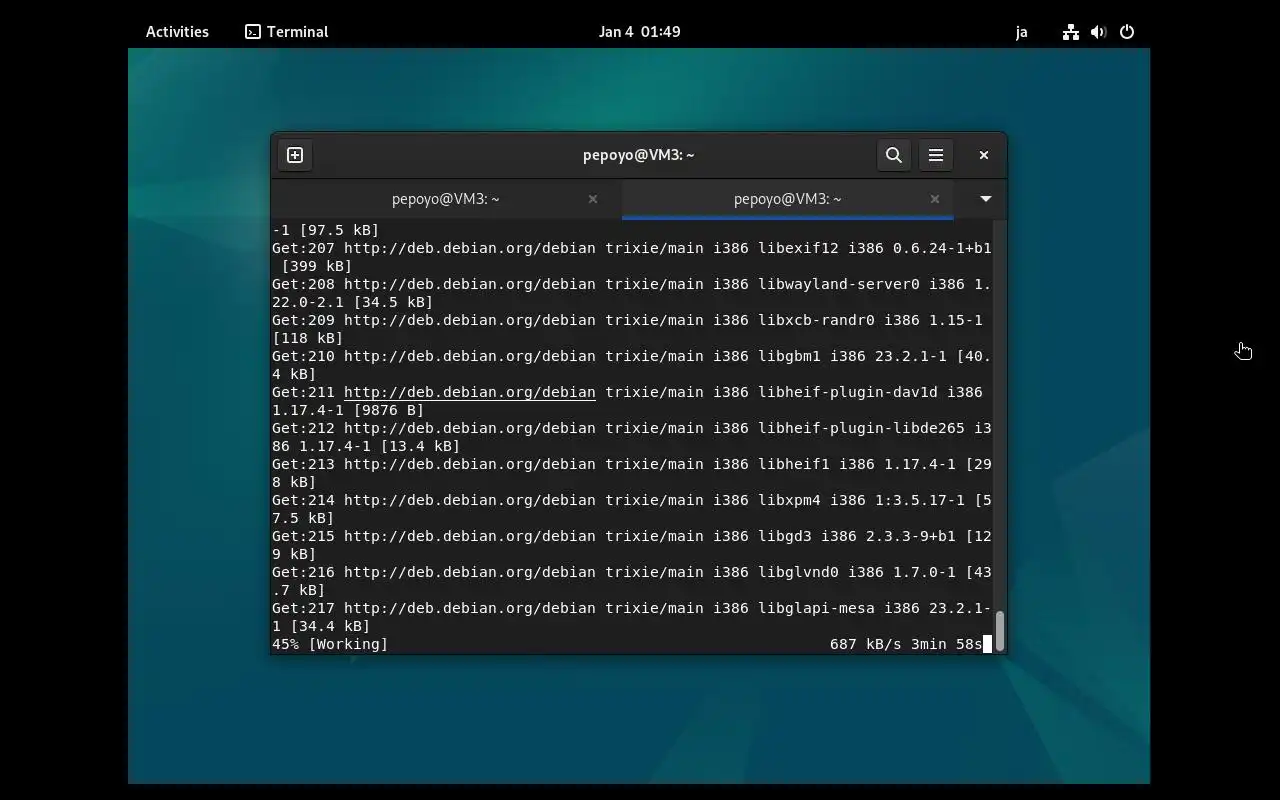Click the Get:207 line text
This screenshot has width=1280, height=800.
(x=632, y=248)
